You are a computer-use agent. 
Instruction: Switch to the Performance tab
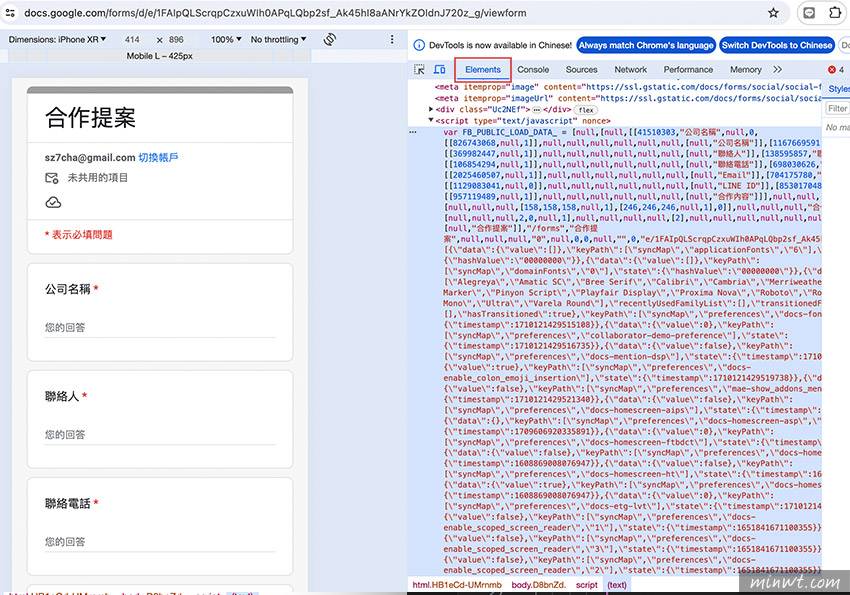pos(688,69)
